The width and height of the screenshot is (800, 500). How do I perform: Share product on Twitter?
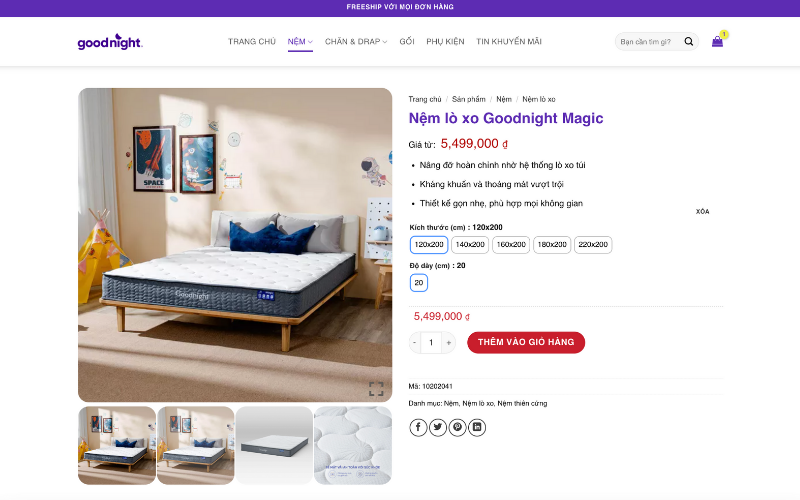pos(438,427)
